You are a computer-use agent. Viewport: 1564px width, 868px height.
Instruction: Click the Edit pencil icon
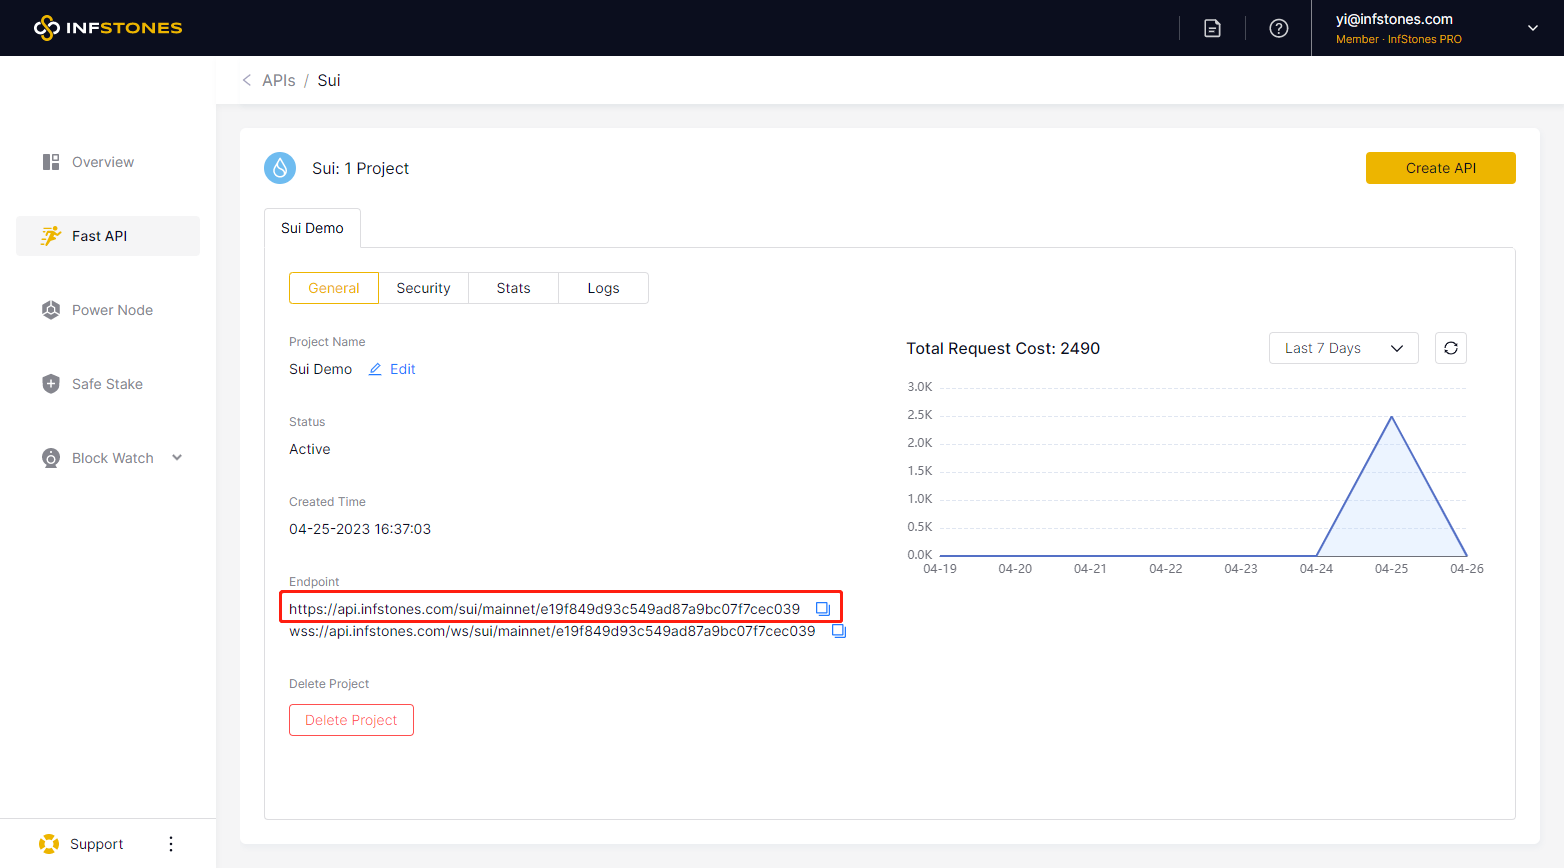[x=375, y=369]
